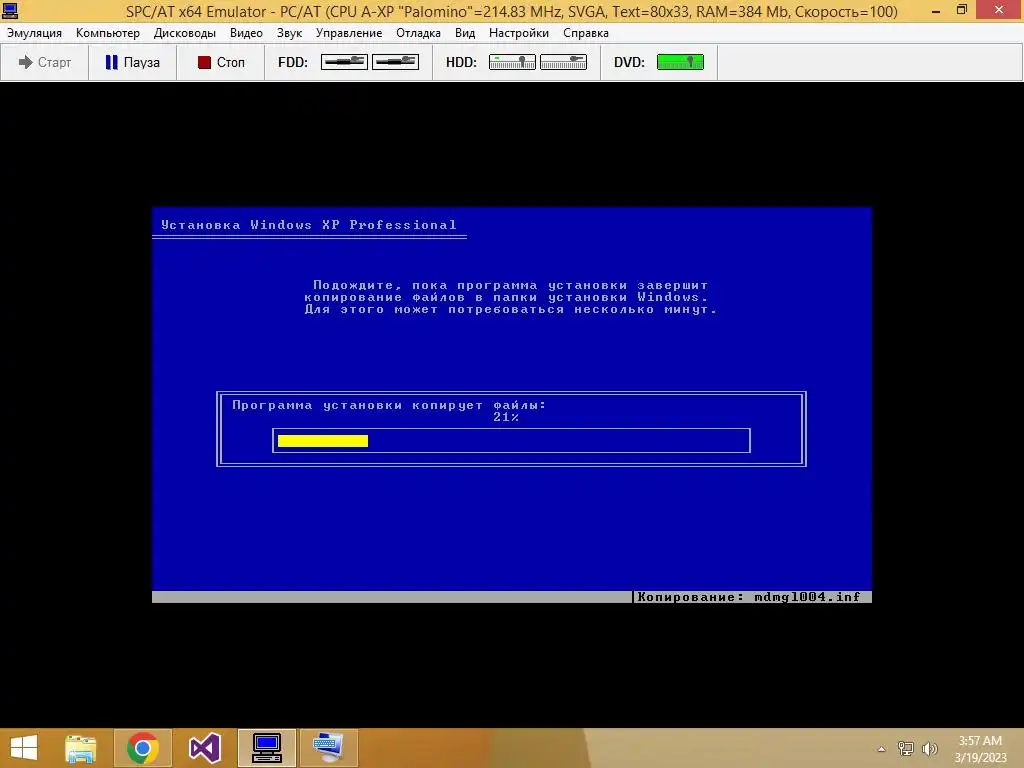The height and width of the screenshot is (768, 1024).
Task: Click the volume speaker tray icon
Action: 930,748
